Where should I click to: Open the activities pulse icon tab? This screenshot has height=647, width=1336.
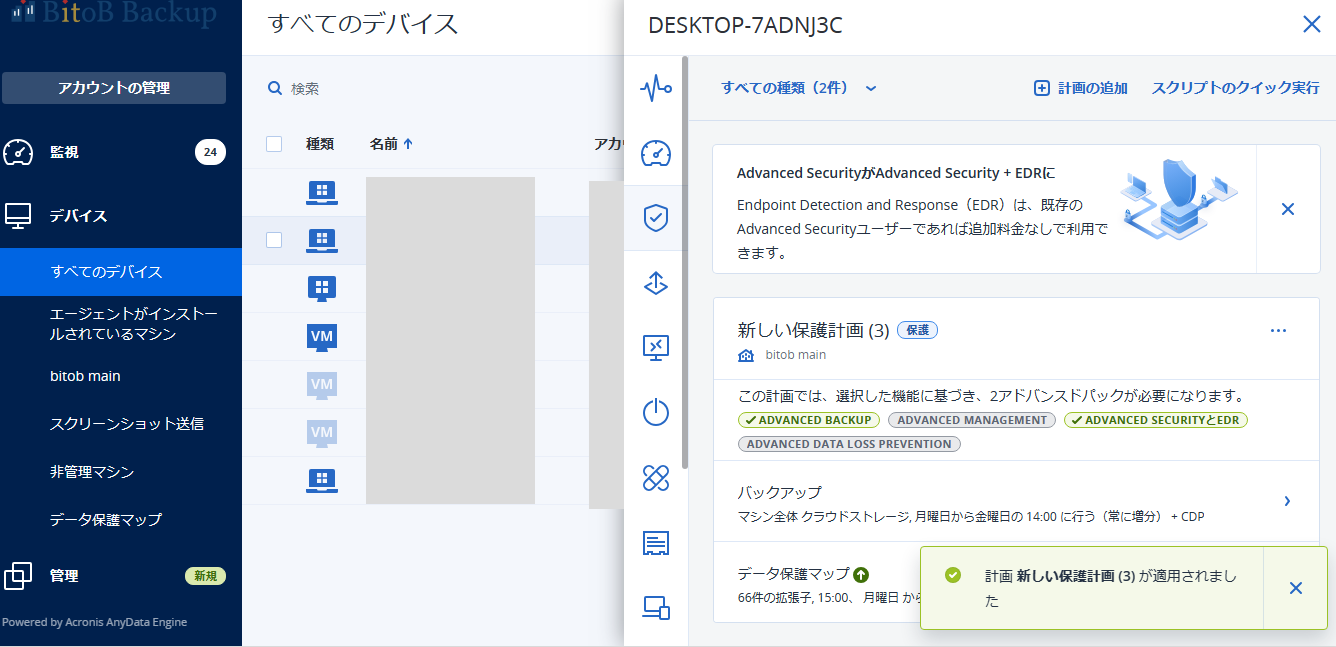656,88
